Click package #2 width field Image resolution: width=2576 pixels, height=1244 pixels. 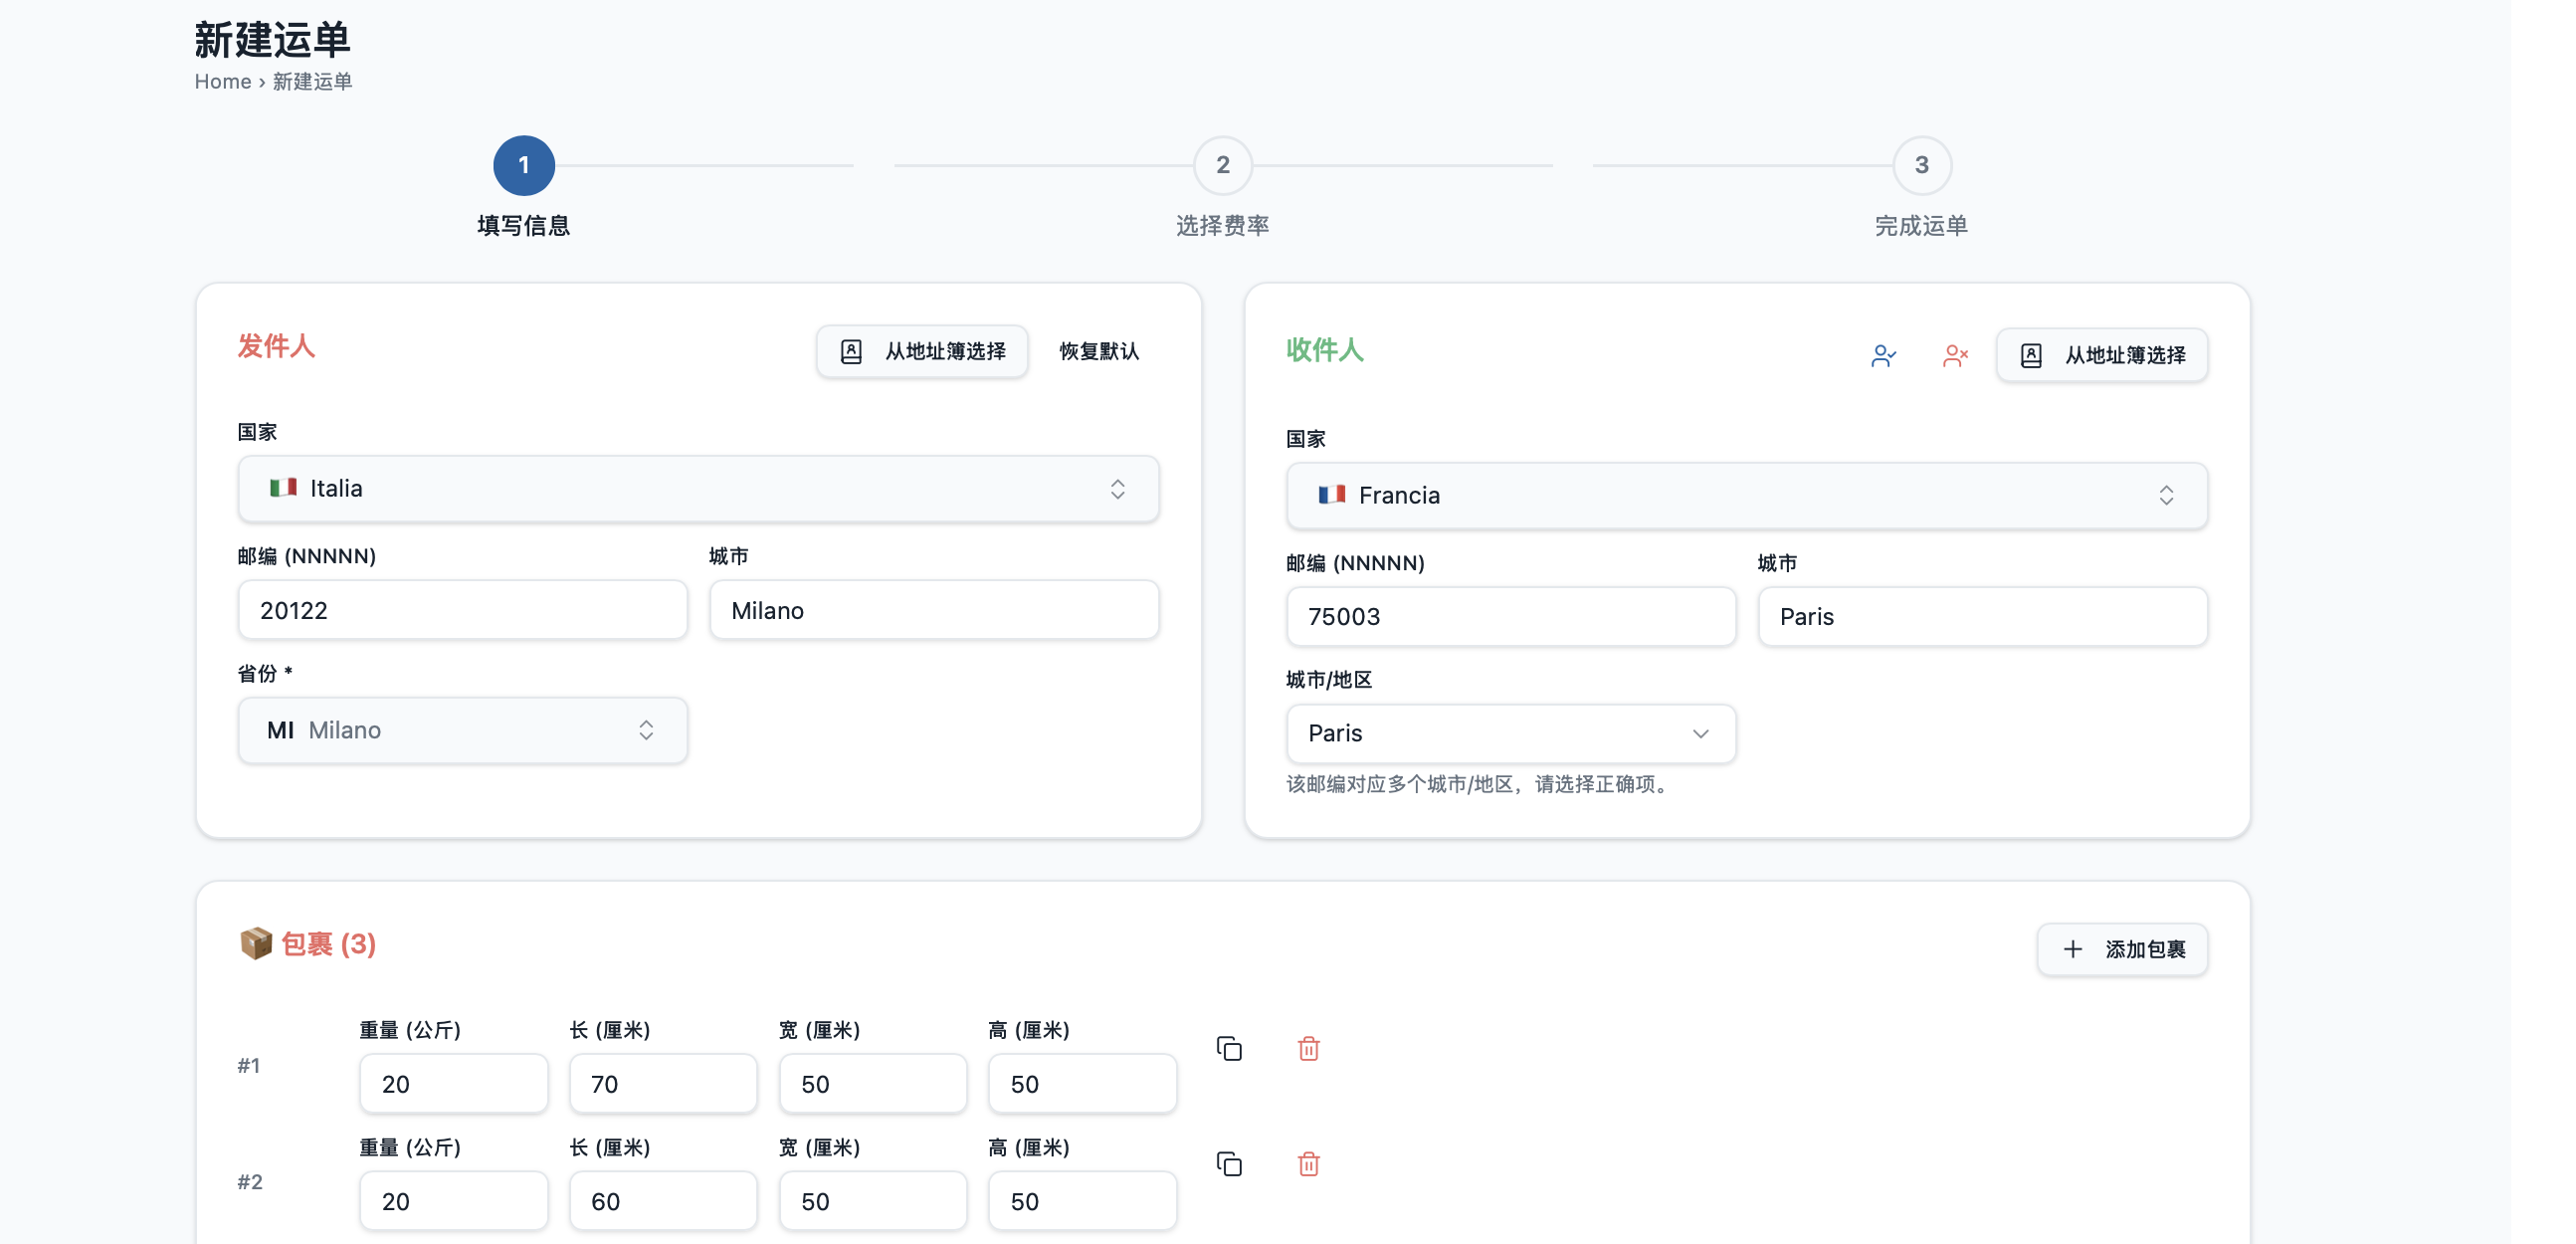(x=872, y=1200)
